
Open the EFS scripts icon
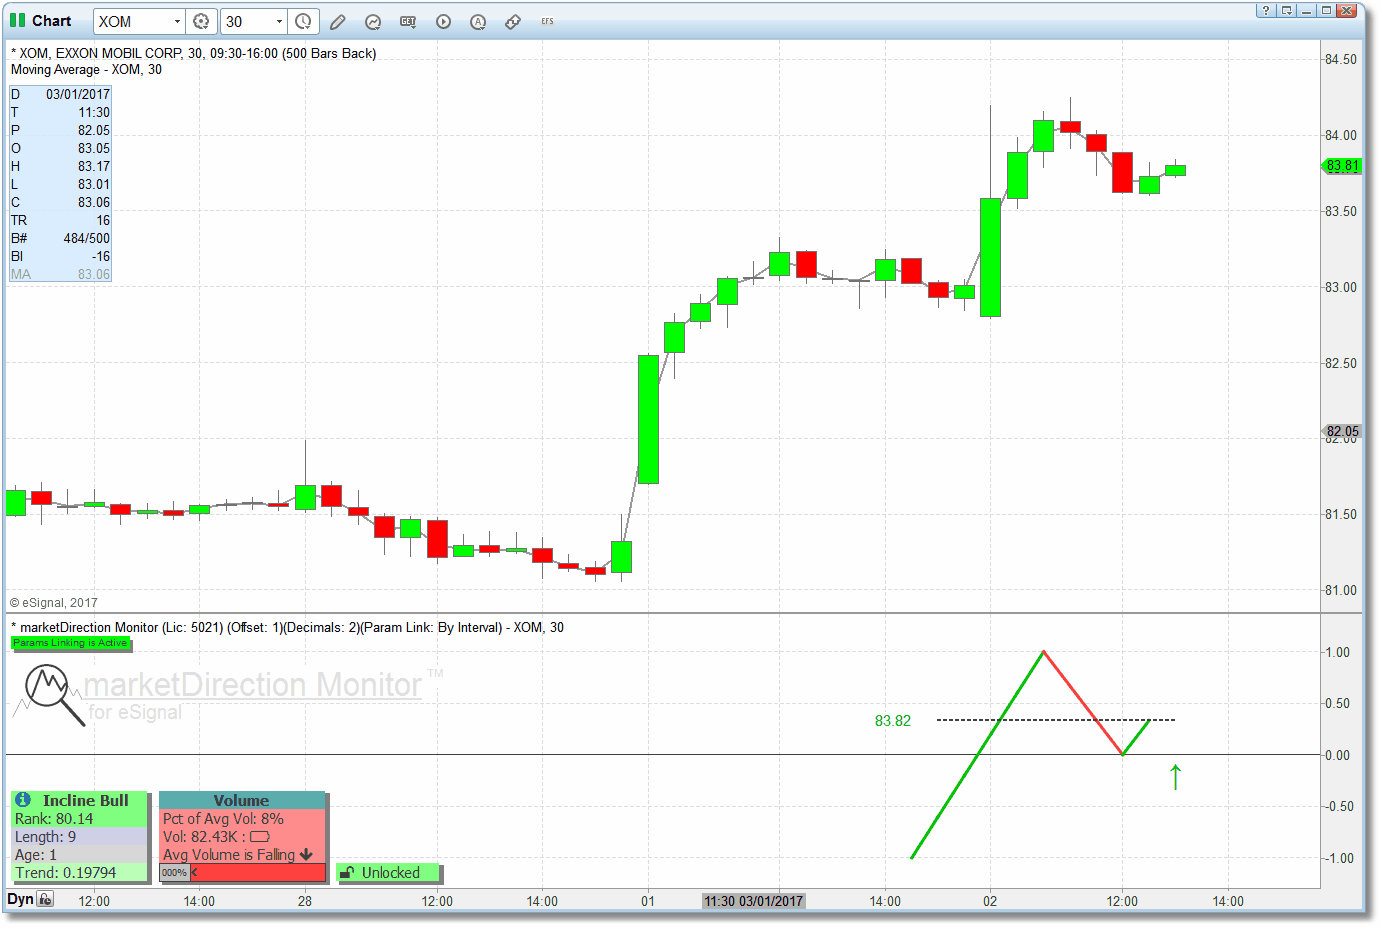pyautogui.click(x=548, y=21)
